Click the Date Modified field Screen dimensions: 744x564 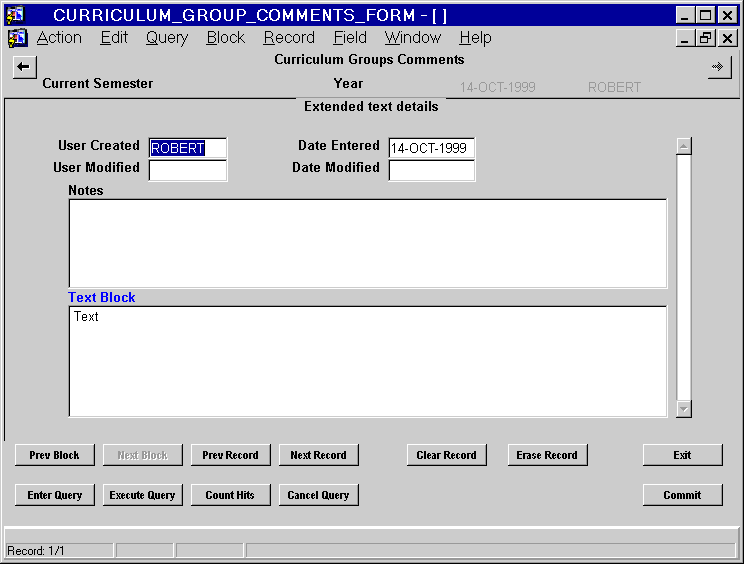432,170
